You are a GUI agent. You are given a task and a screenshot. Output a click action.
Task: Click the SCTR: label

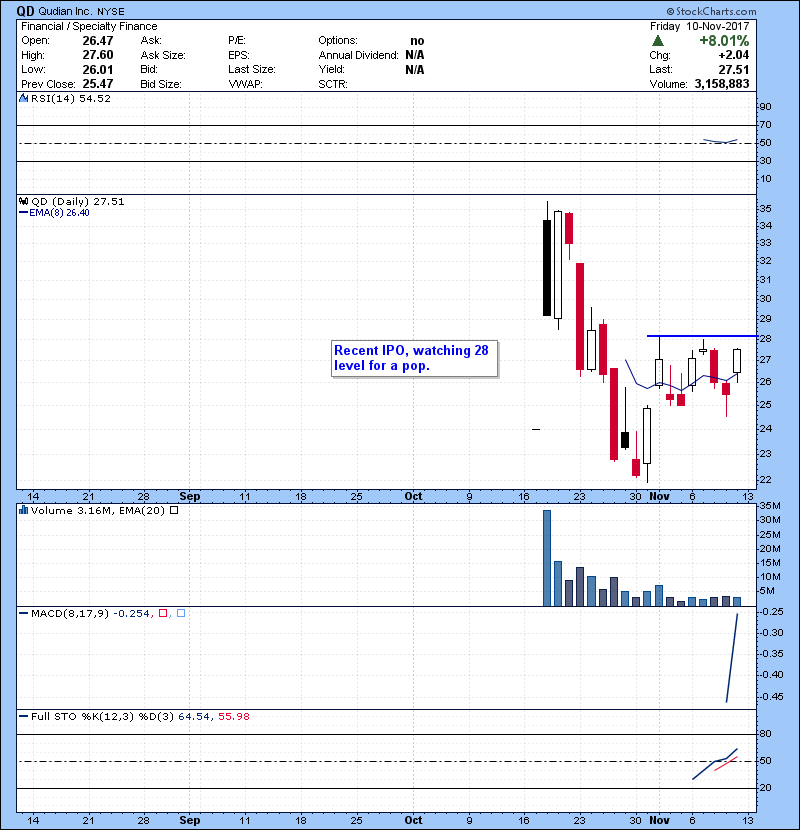tap(332, 84)
